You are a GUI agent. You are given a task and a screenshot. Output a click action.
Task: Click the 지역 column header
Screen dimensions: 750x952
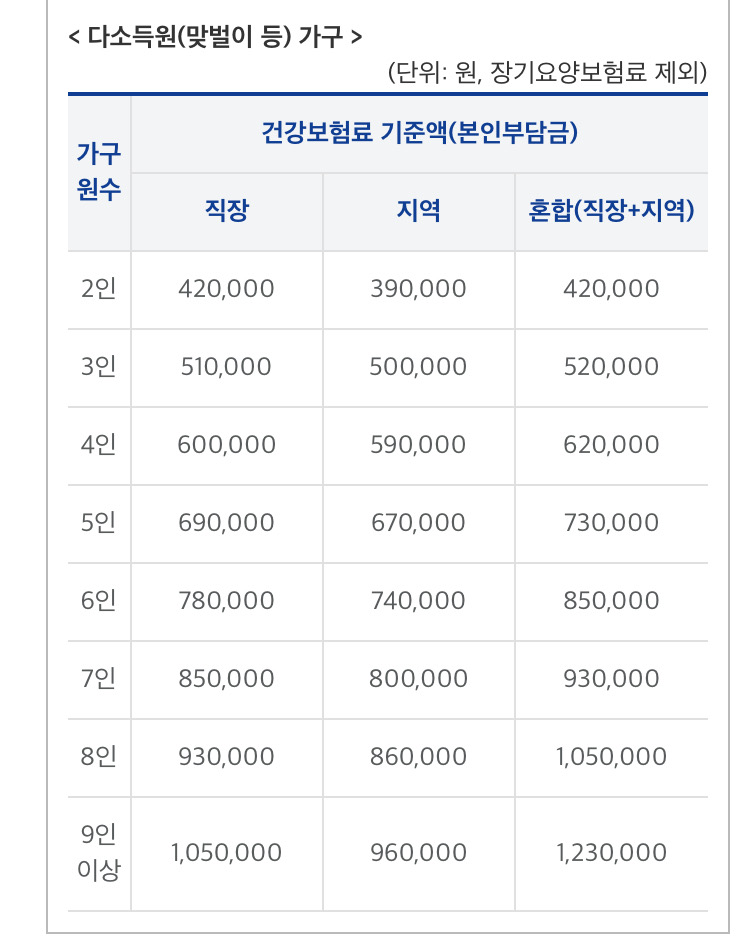pos(418,211)
